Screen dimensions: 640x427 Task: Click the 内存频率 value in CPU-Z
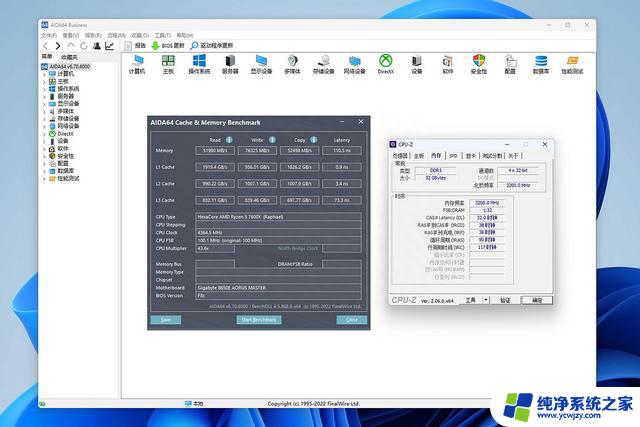pyautogui.click(x=487, y=203)
